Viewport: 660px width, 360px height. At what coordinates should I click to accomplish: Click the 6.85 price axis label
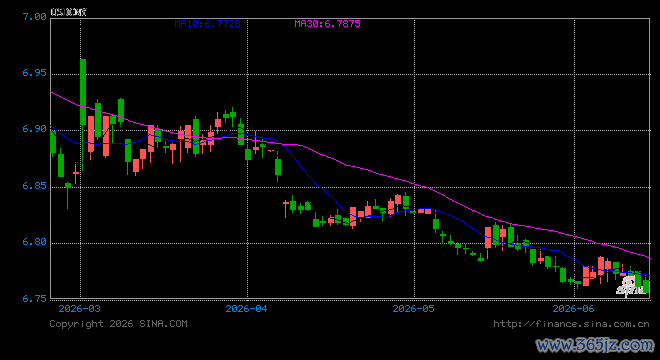coord(34,186)
